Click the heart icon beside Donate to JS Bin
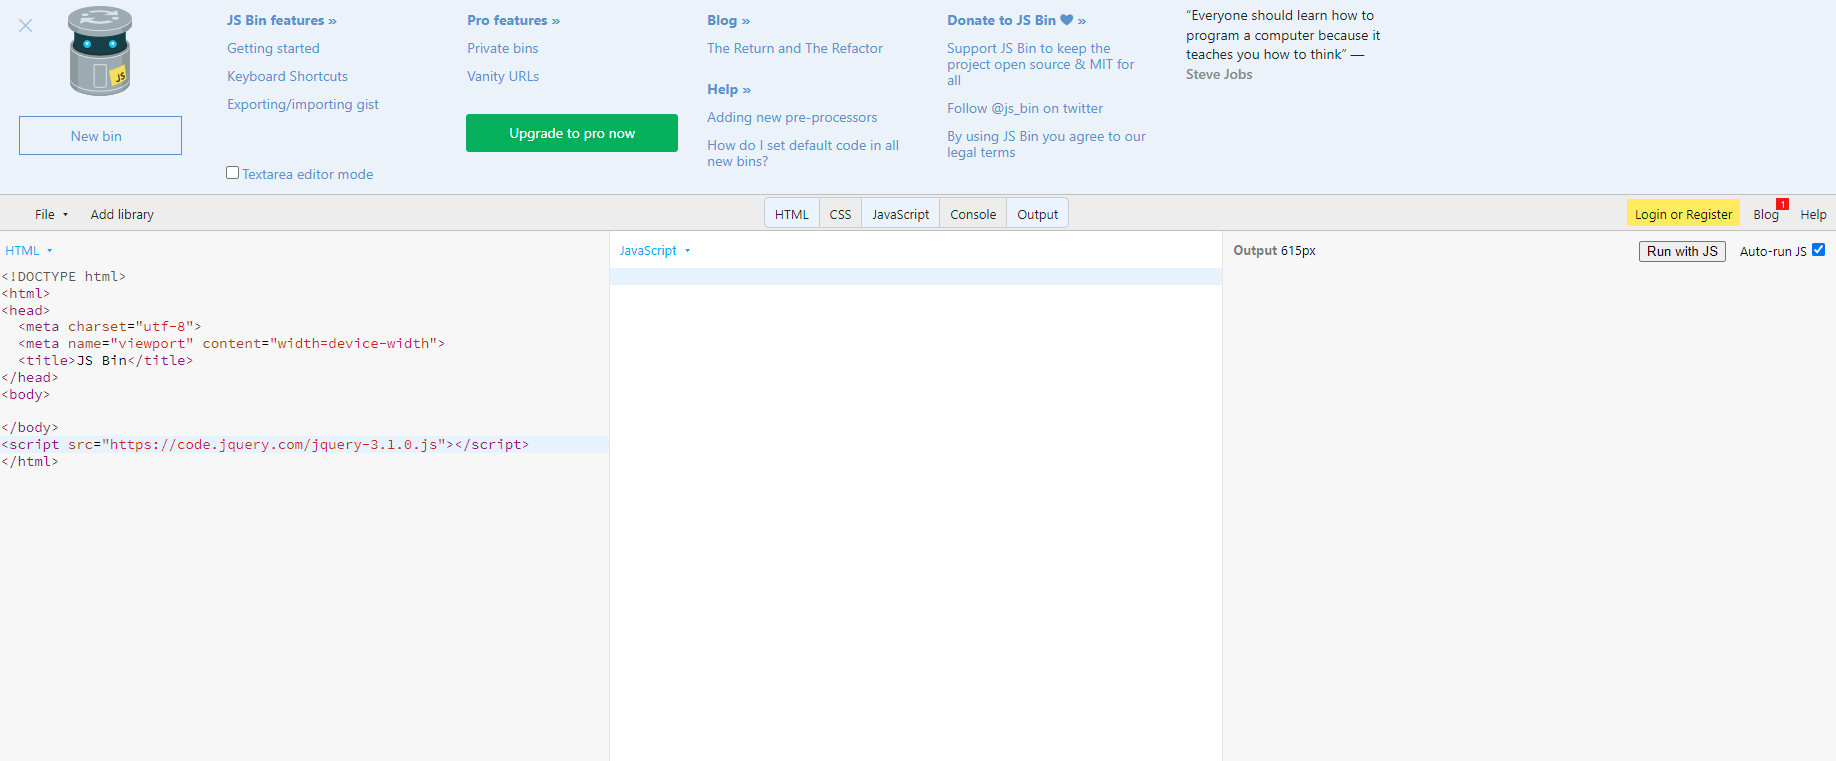Viewport: 1836px width, 761px height. [1066, 20]
